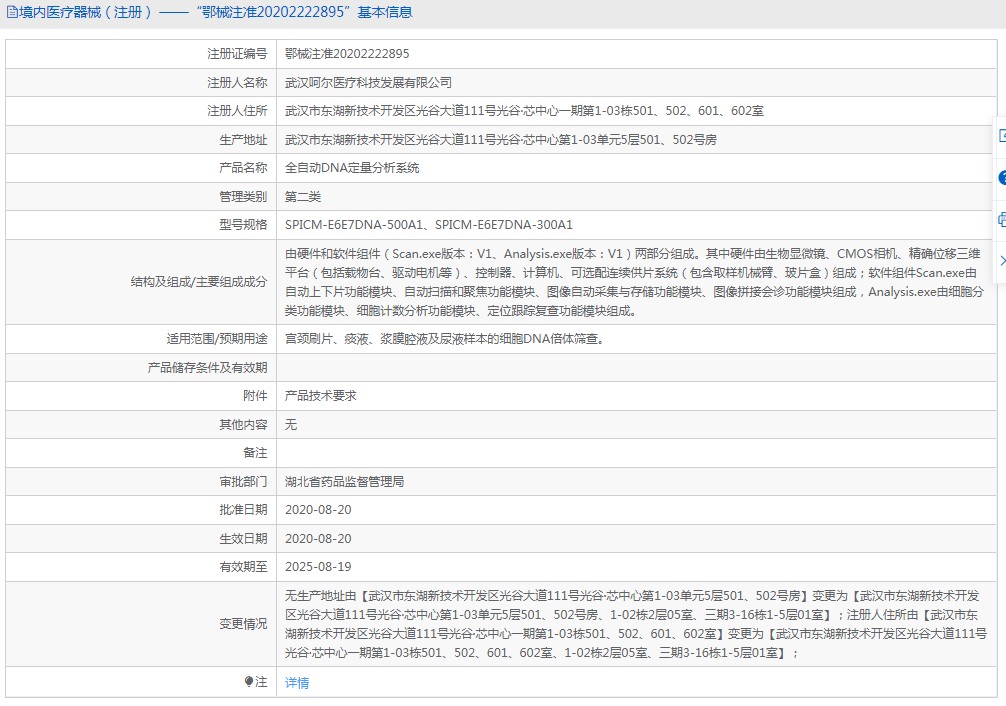Click the 附件 row label
The height and width of the screenshot is (706, 1006).
(x=255, y=396)
